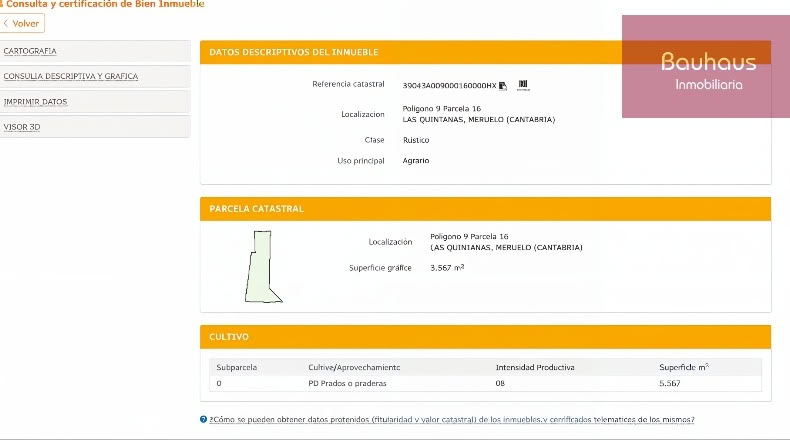Click the Superficie gráfica value 3.567 m²

coord(447,268)
